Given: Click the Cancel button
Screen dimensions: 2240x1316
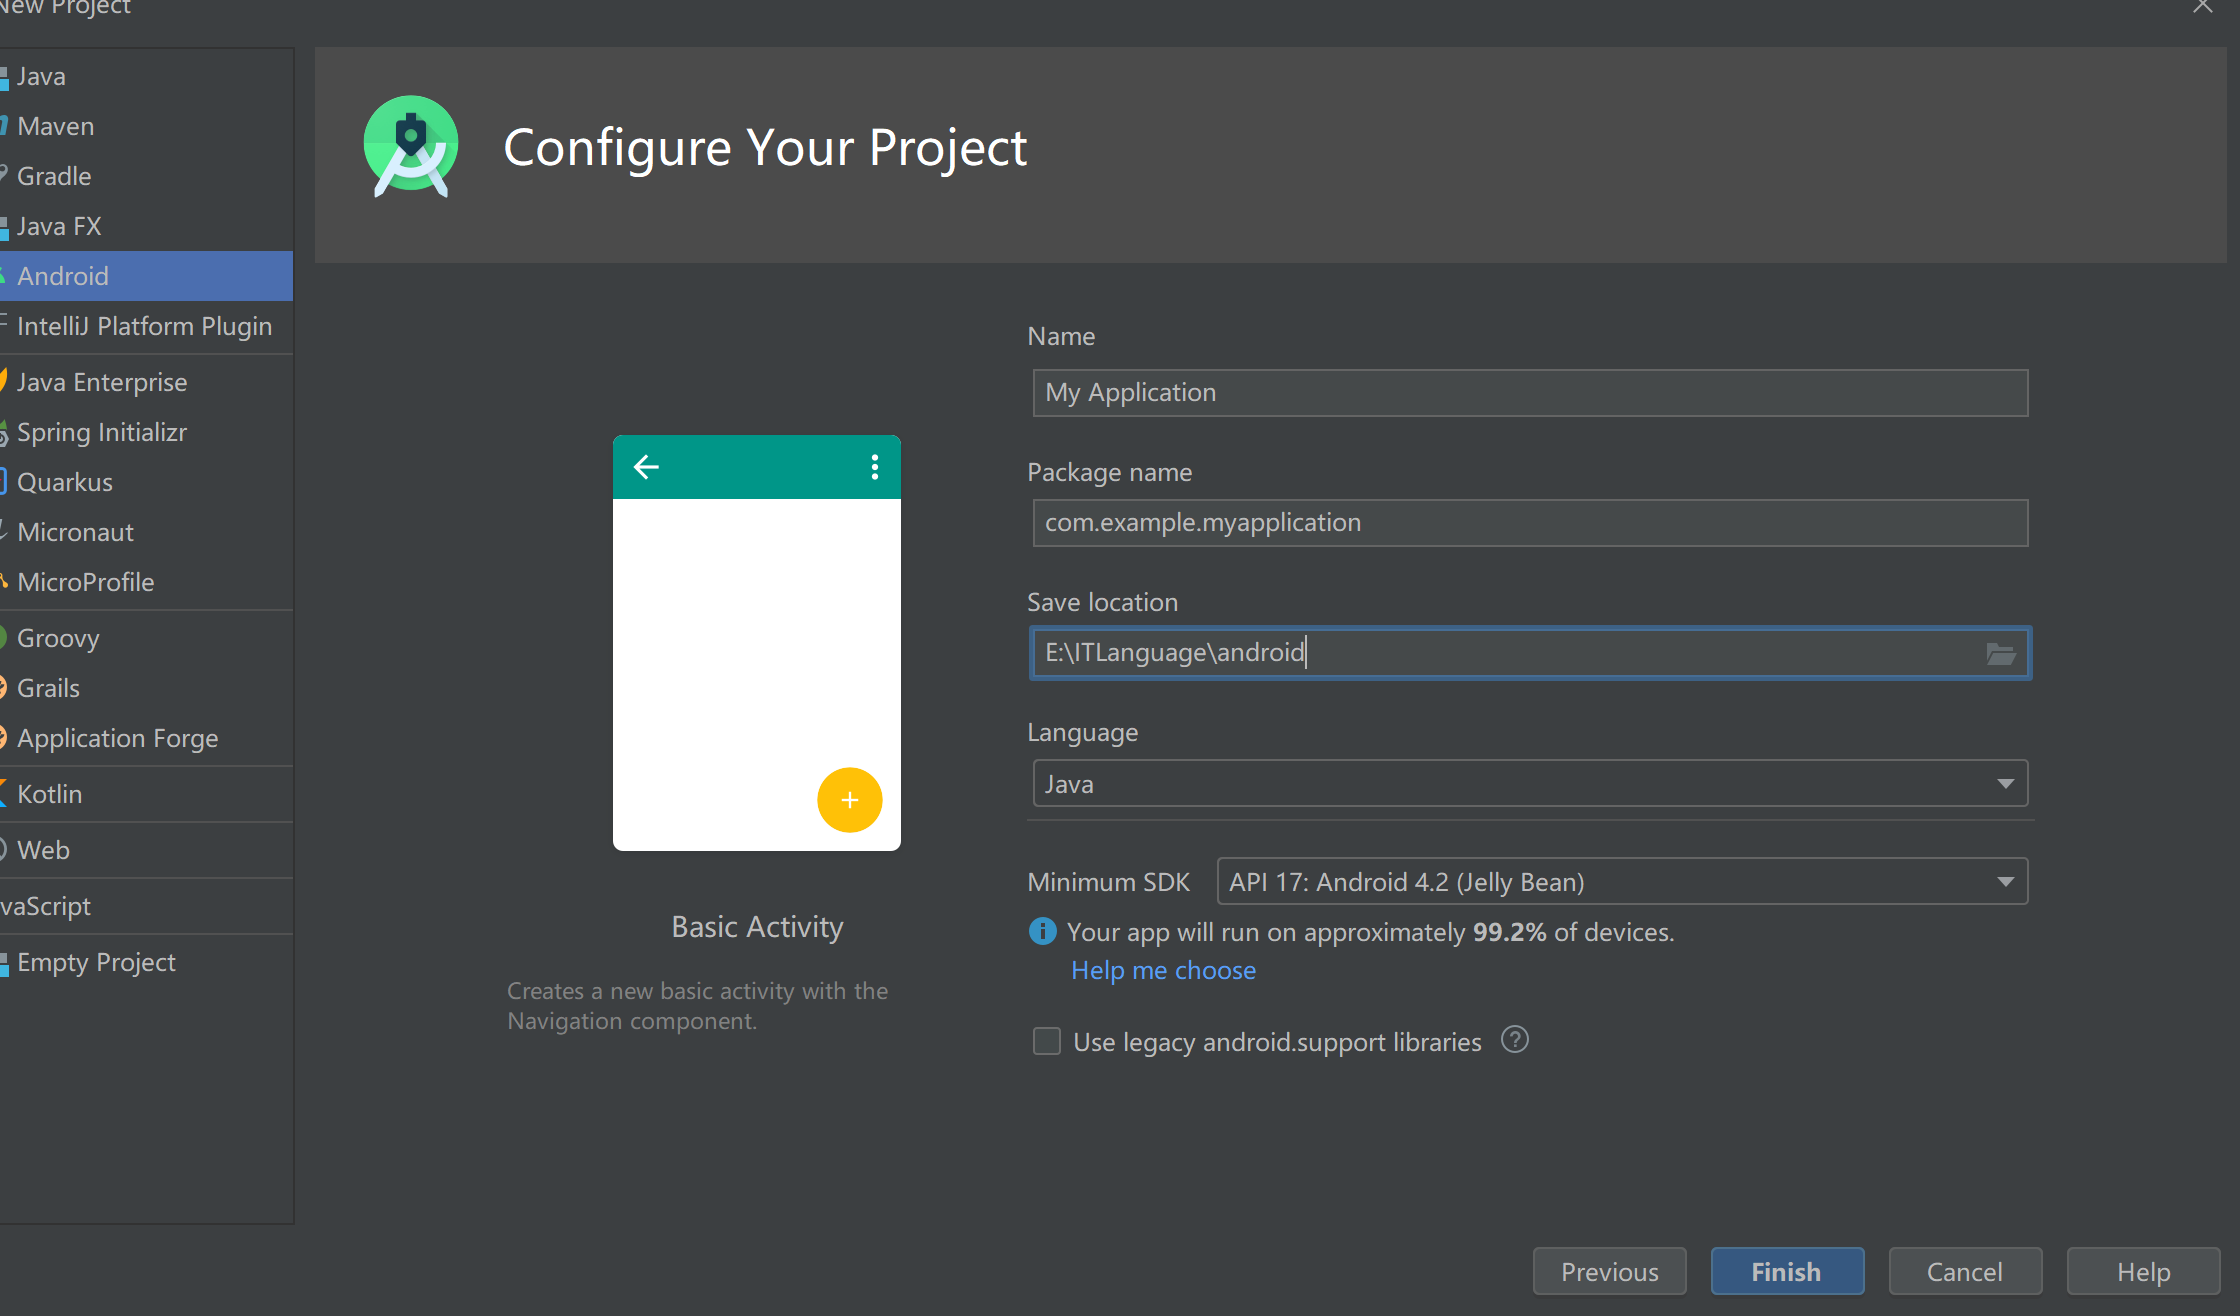Looking at the screenshot, I should [1965, 1271].
